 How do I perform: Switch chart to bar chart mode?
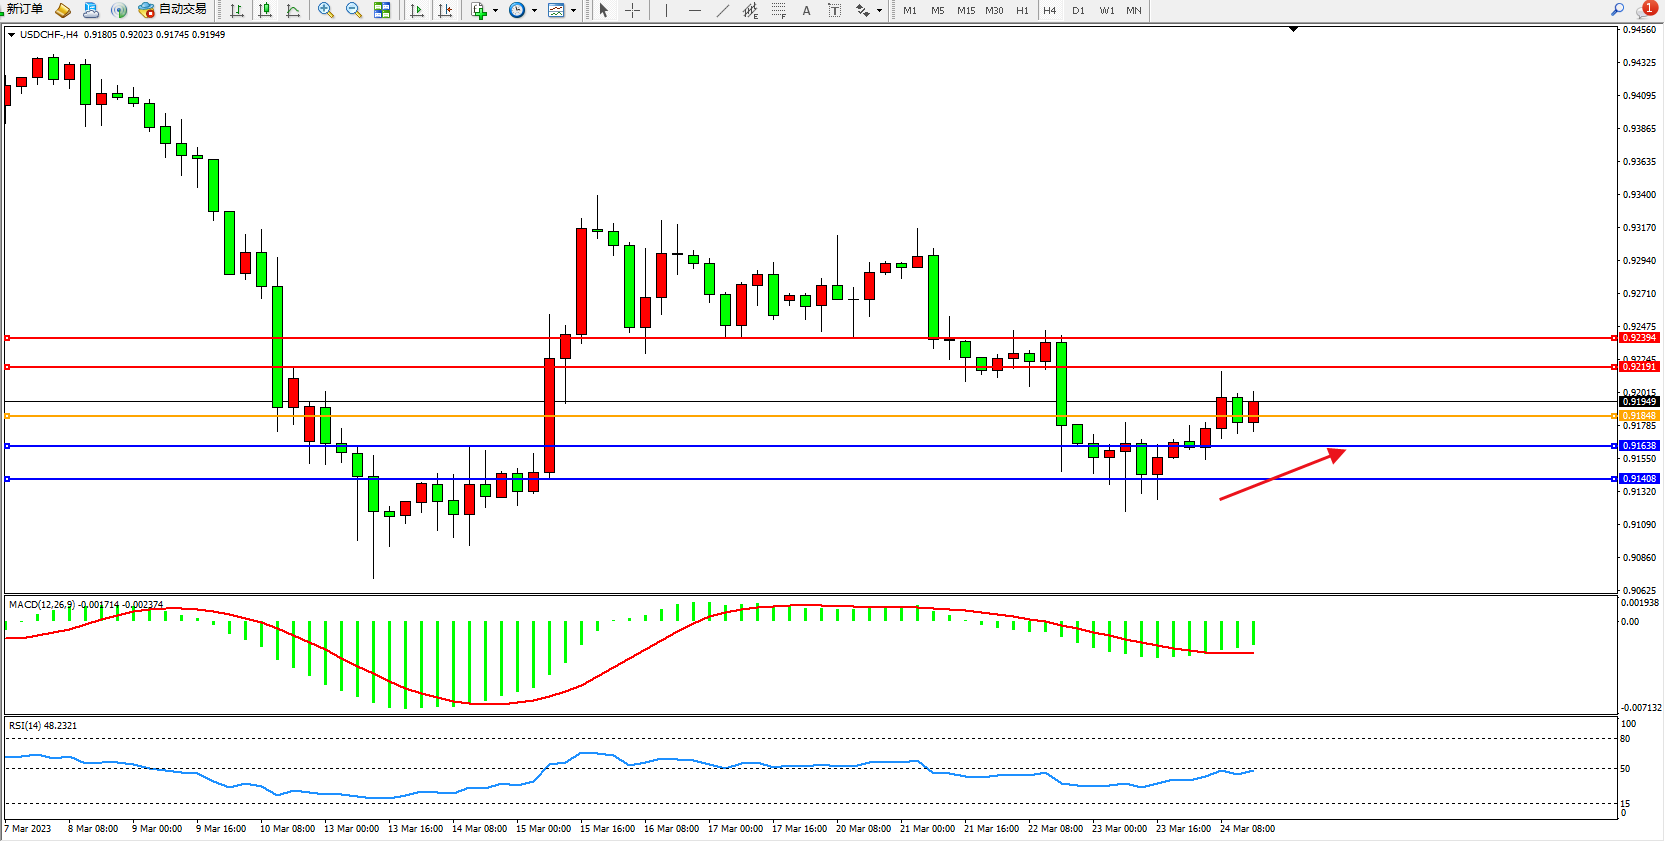coord(237,10)
